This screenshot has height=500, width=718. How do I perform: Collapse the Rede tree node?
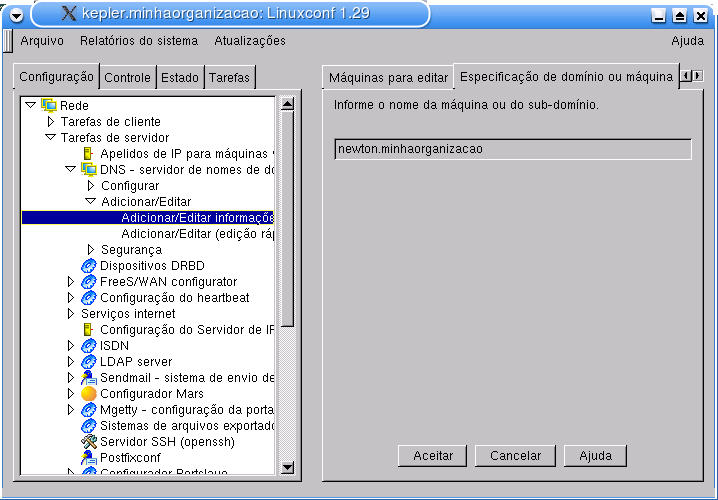31,105
